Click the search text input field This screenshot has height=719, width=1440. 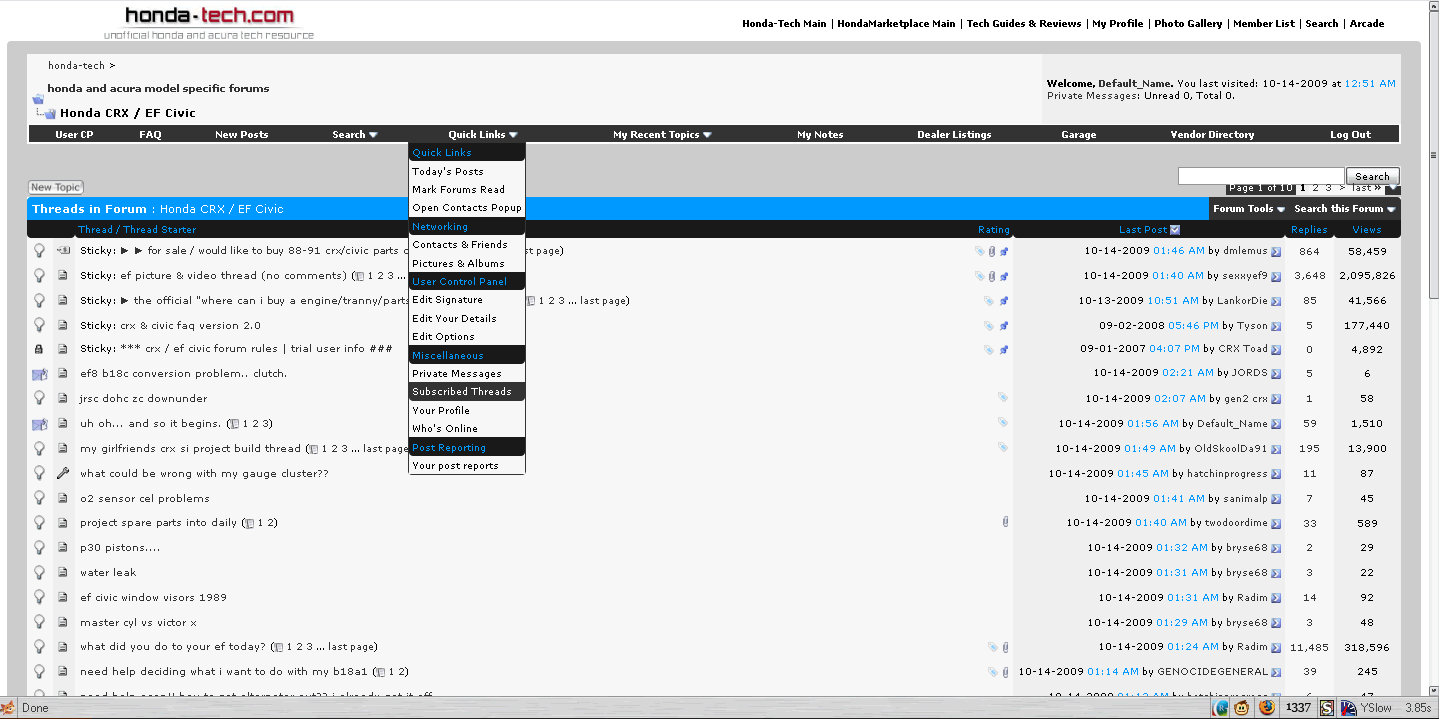(1260, 176)
